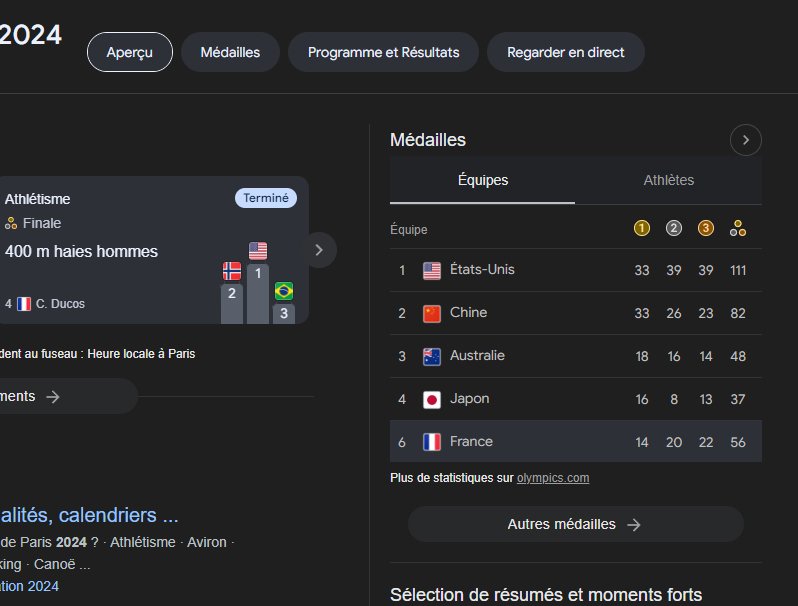
Task: Show next event card with chevron
Action: click(319, 250)
